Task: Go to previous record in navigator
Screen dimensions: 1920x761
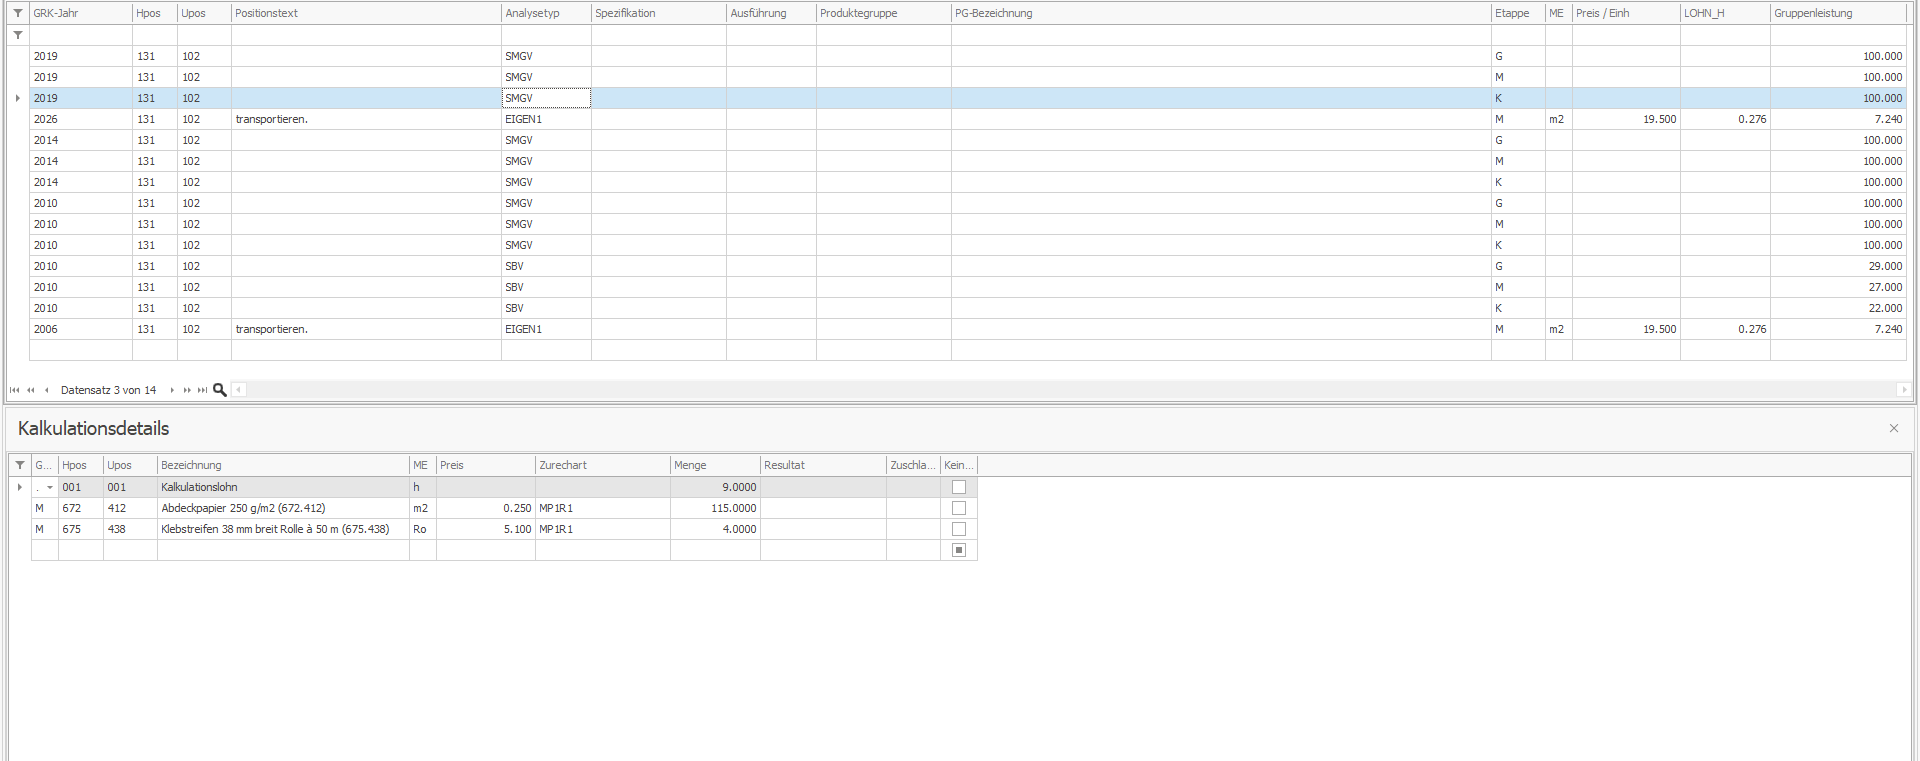Action: (x=46, y=390)
